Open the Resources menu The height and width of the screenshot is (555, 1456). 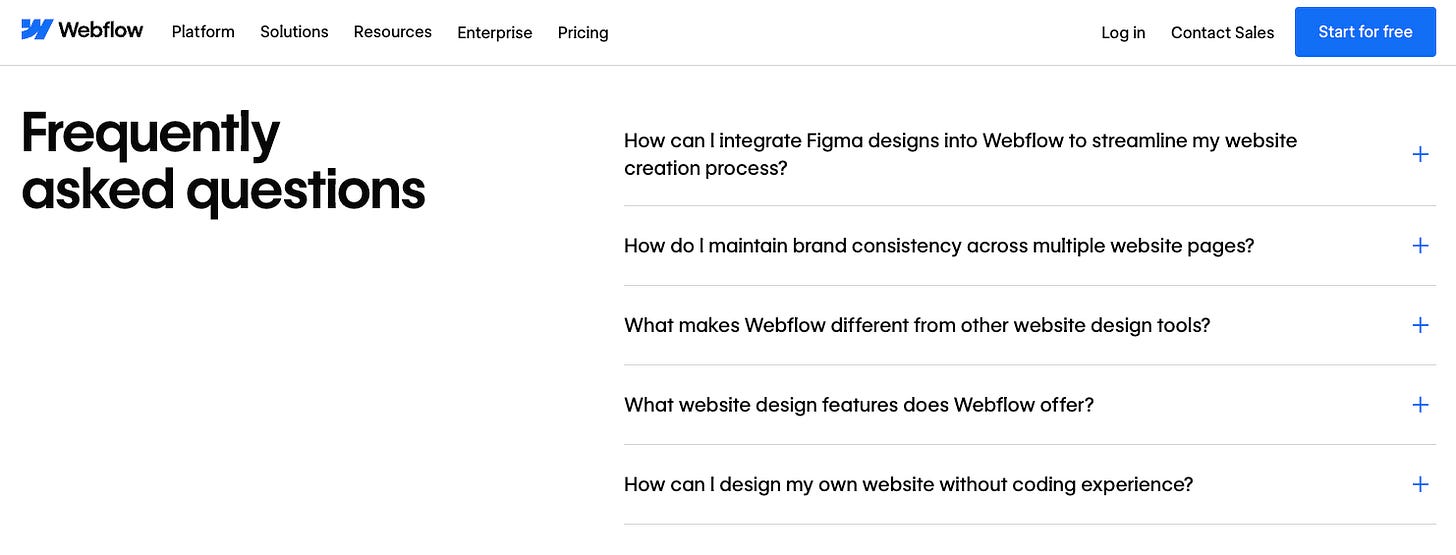point(393,32)
